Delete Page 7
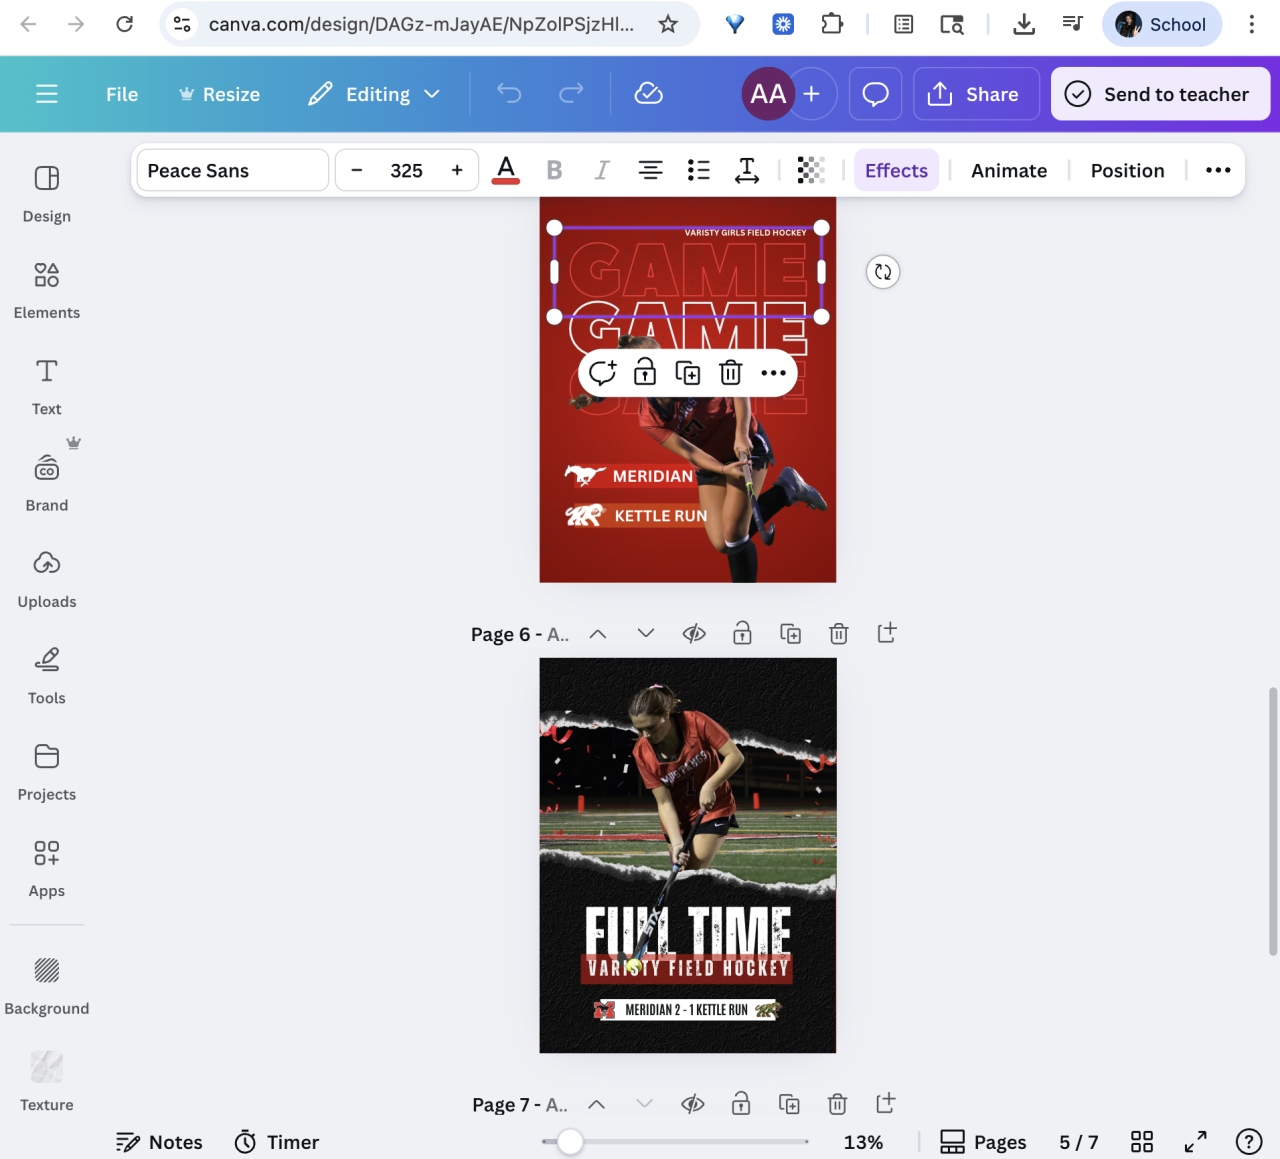The height and width of the screenshot is (1159, 1280). [x=838, y=1105]
